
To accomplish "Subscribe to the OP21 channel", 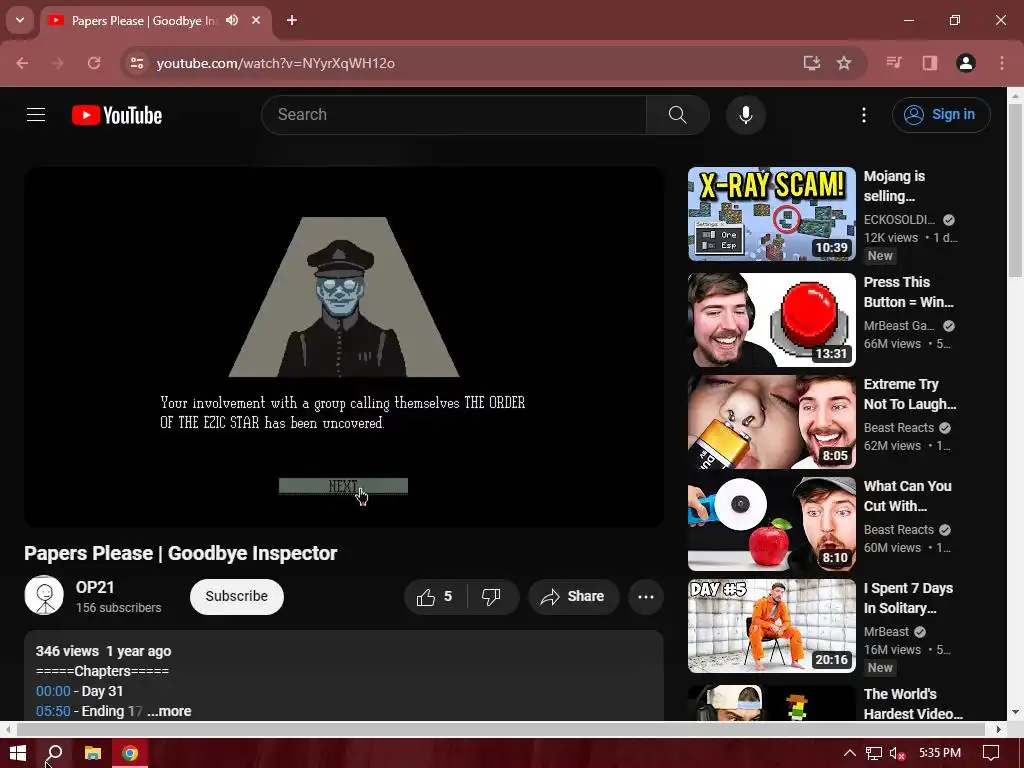I will 236,596.
